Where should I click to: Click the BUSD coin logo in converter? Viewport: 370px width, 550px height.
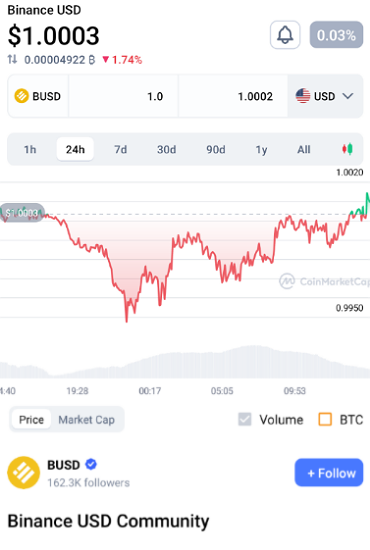[21, 96]
